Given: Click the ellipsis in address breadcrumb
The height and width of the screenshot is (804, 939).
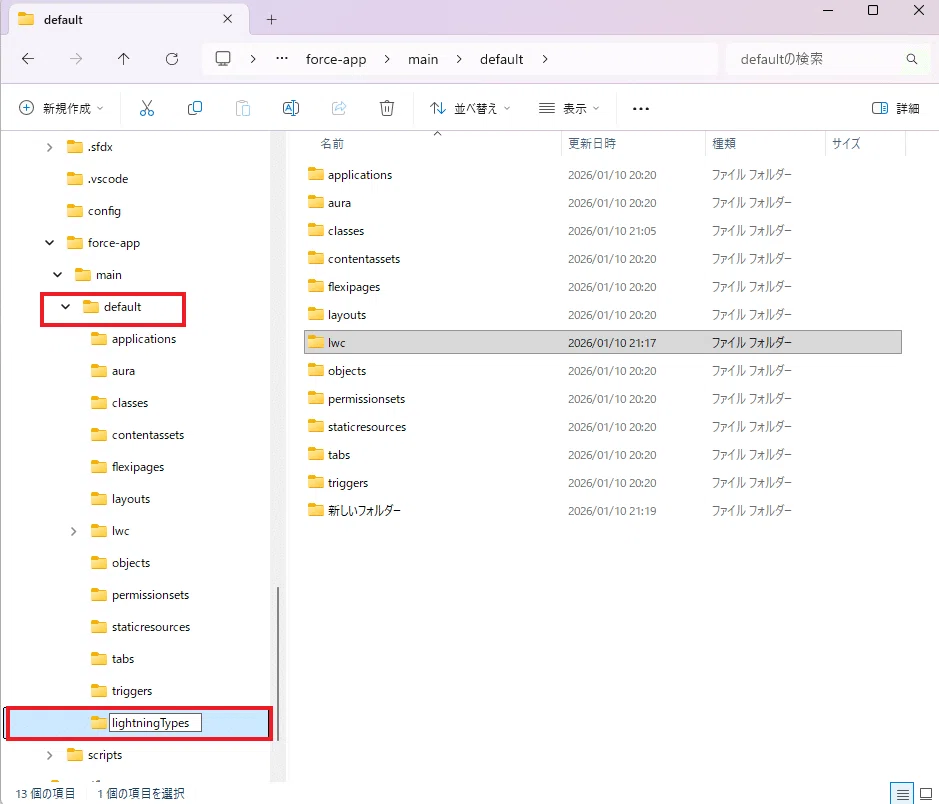Looking at the screenshot, I should pyautogui.click(x=281, y=58).
